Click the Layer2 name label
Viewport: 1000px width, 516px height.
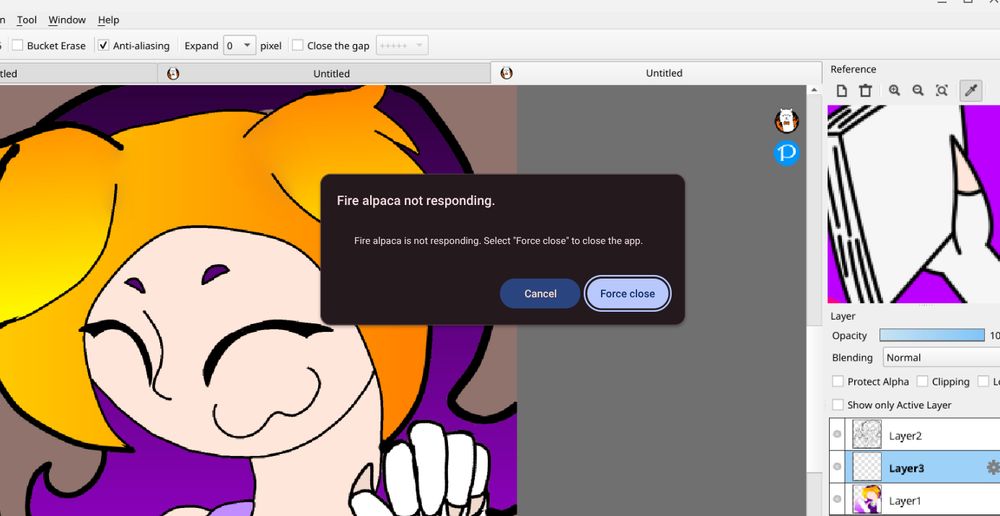(x=906, y=436)
